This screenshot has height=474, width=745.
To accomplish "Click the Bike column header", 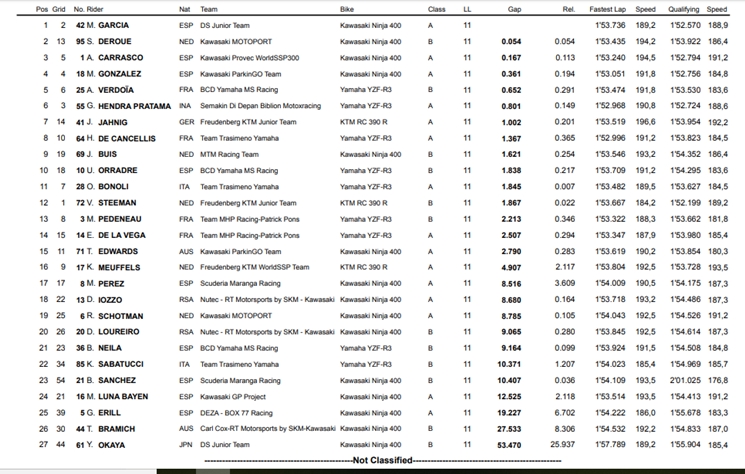I will click(347, 9).
